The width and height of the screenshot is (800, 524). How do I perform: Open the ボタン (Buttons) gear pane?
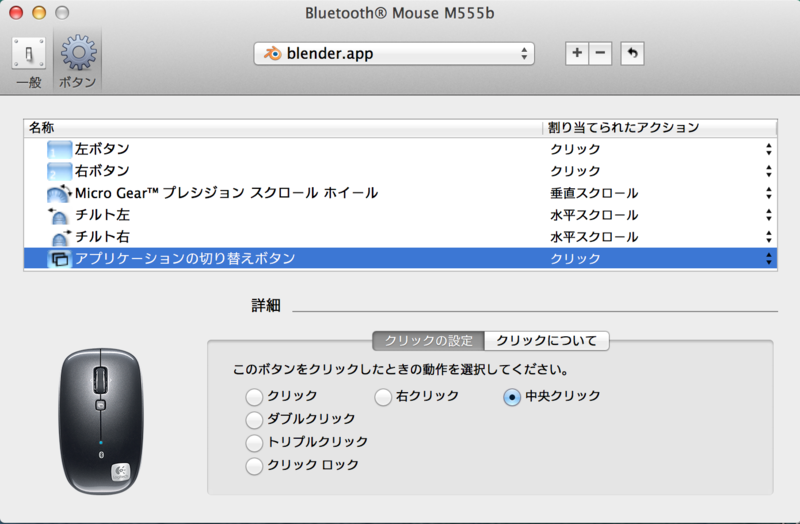click(78, 61)
